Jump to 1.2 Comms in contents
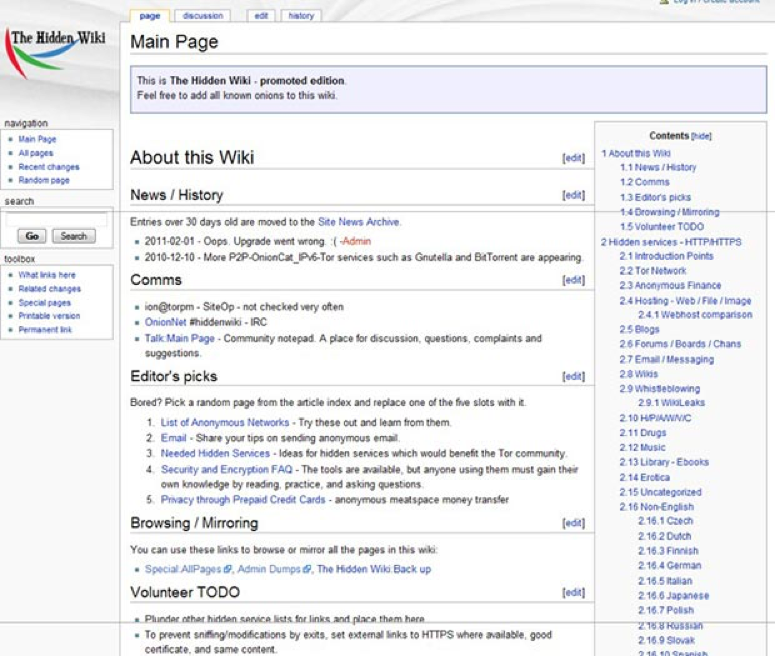Screen dimensions: 775x656 [645, 182]
